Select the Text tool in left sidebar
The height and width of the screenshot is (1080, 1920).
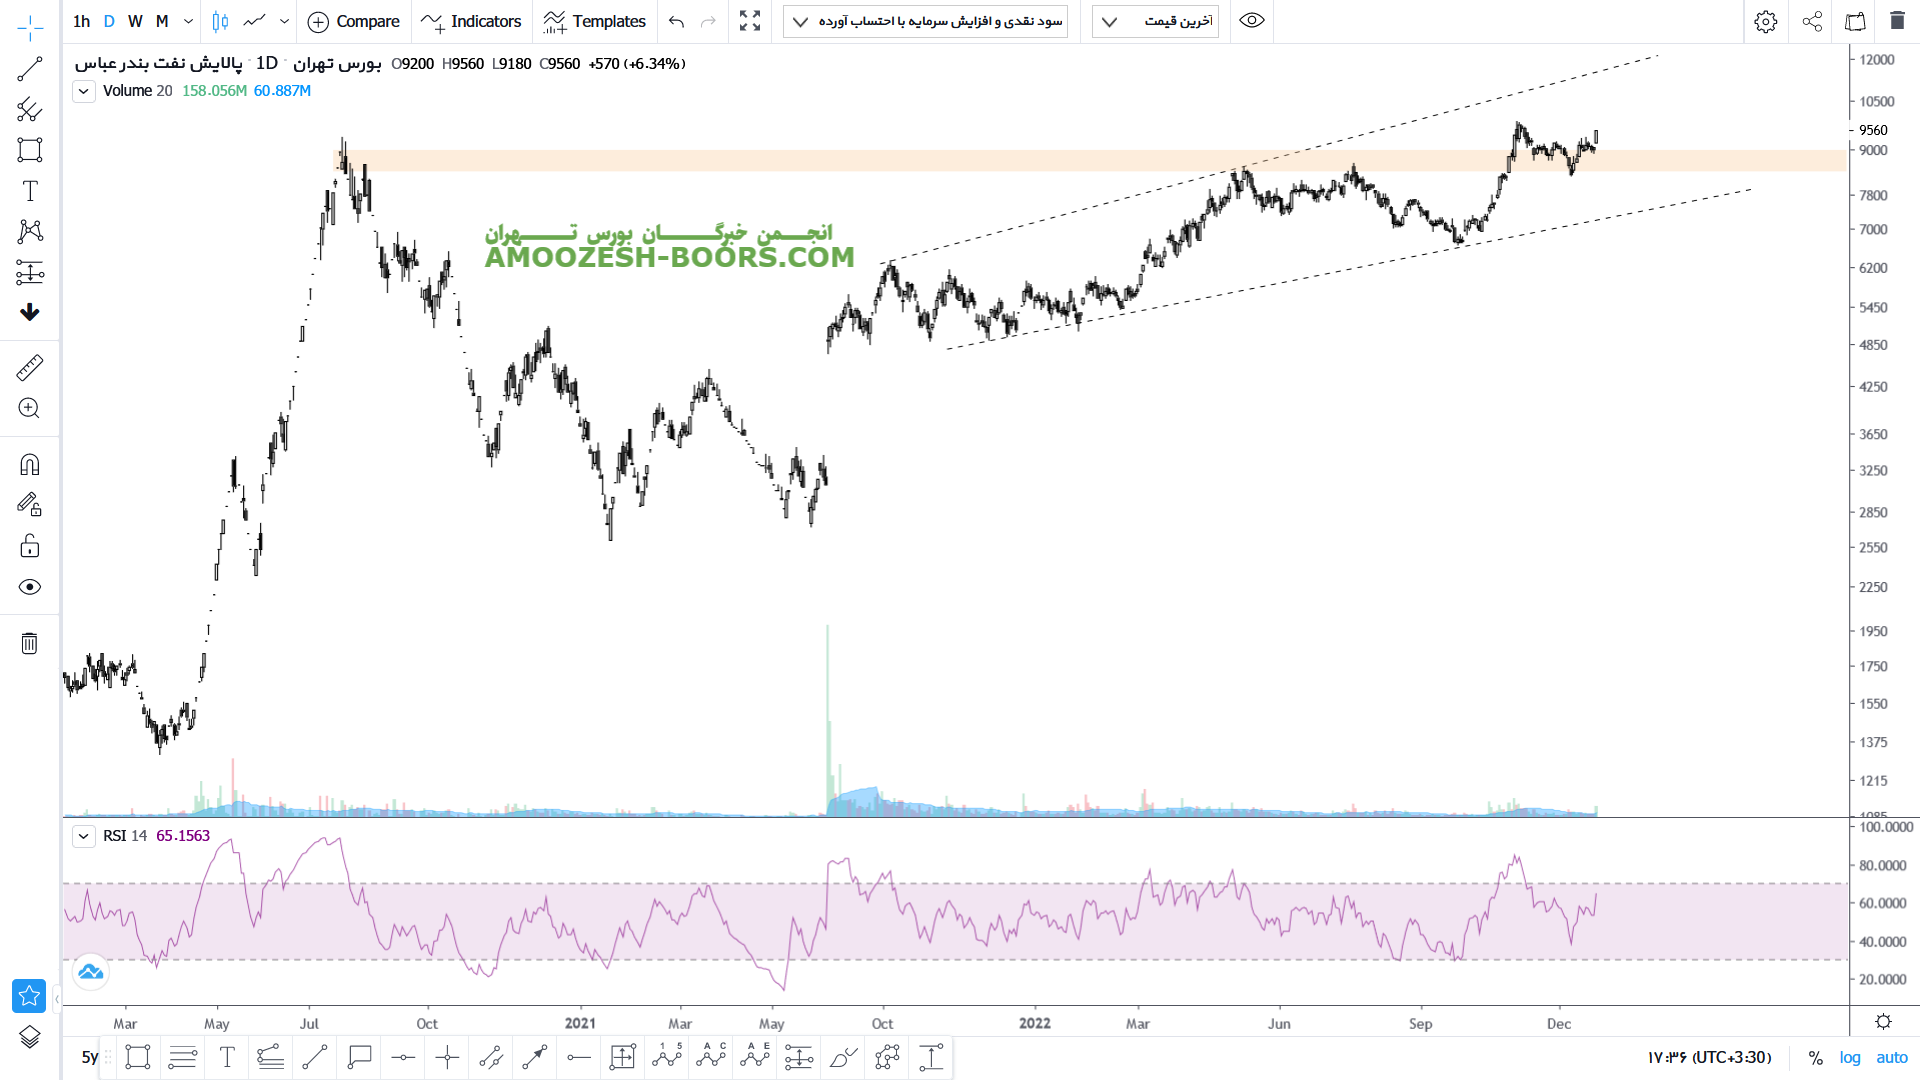pos(30,191)
